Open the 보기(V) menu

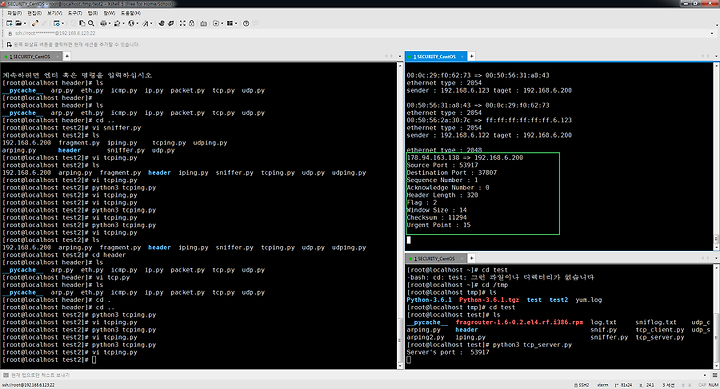pos(55,13)
